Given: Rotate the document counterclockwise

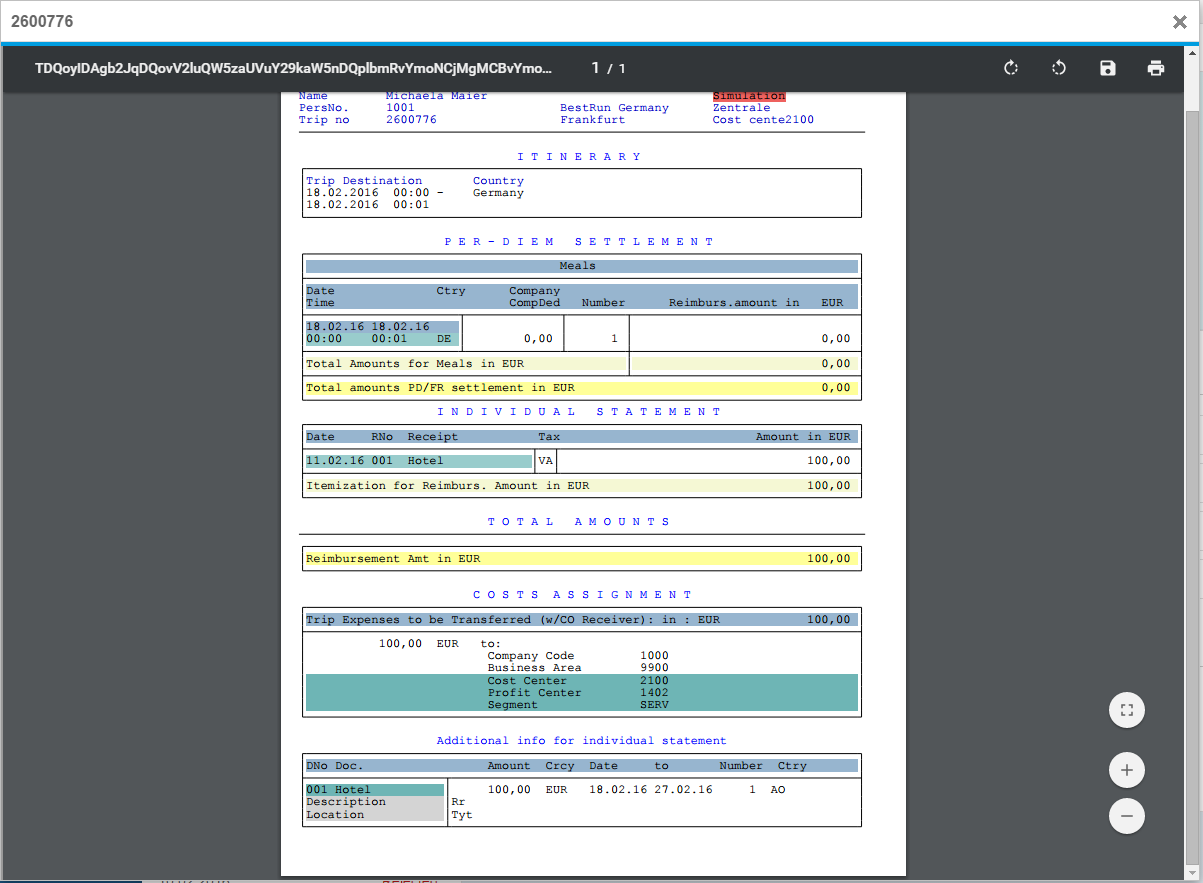Looking at the screenshot, I should click(1058, 68).
